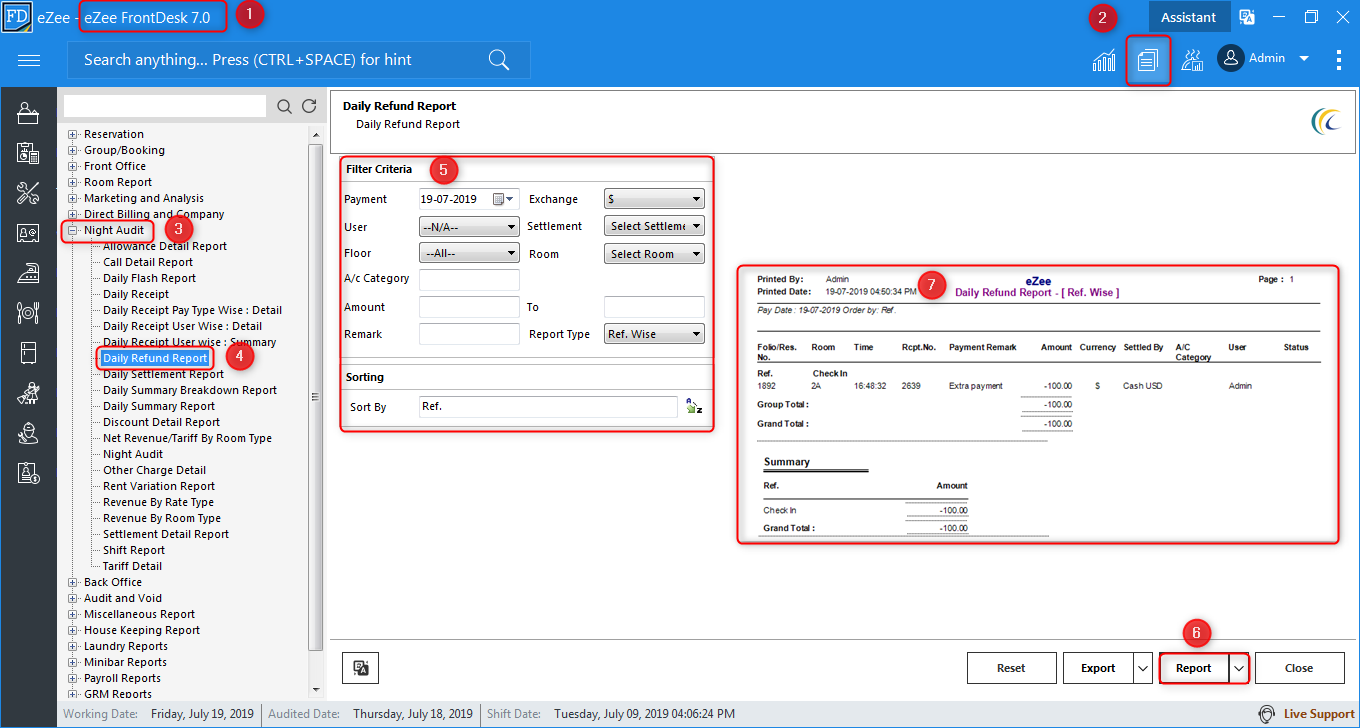Open the Report button dropdown arrow
Screen dimensions: 1360x728
tap(1239, 668)
